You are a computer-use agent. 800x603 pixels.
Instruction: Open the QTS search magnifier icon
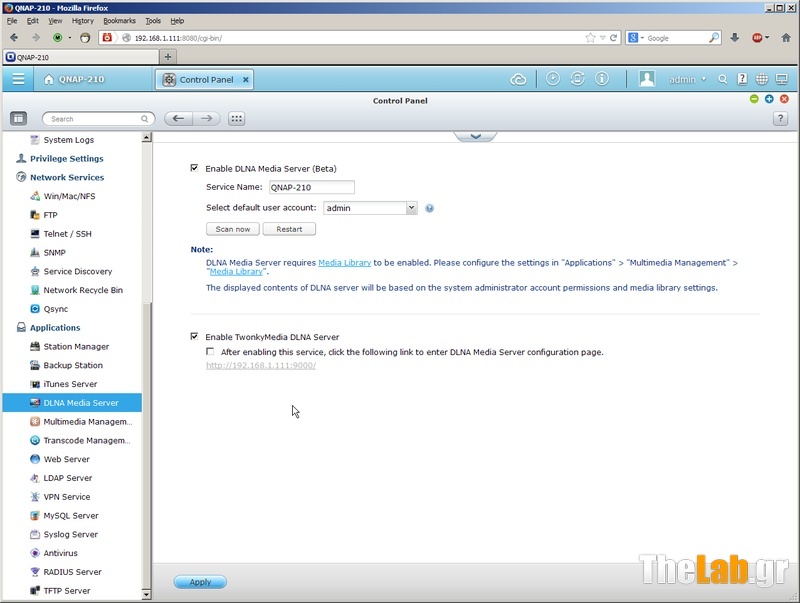(722, 79)
